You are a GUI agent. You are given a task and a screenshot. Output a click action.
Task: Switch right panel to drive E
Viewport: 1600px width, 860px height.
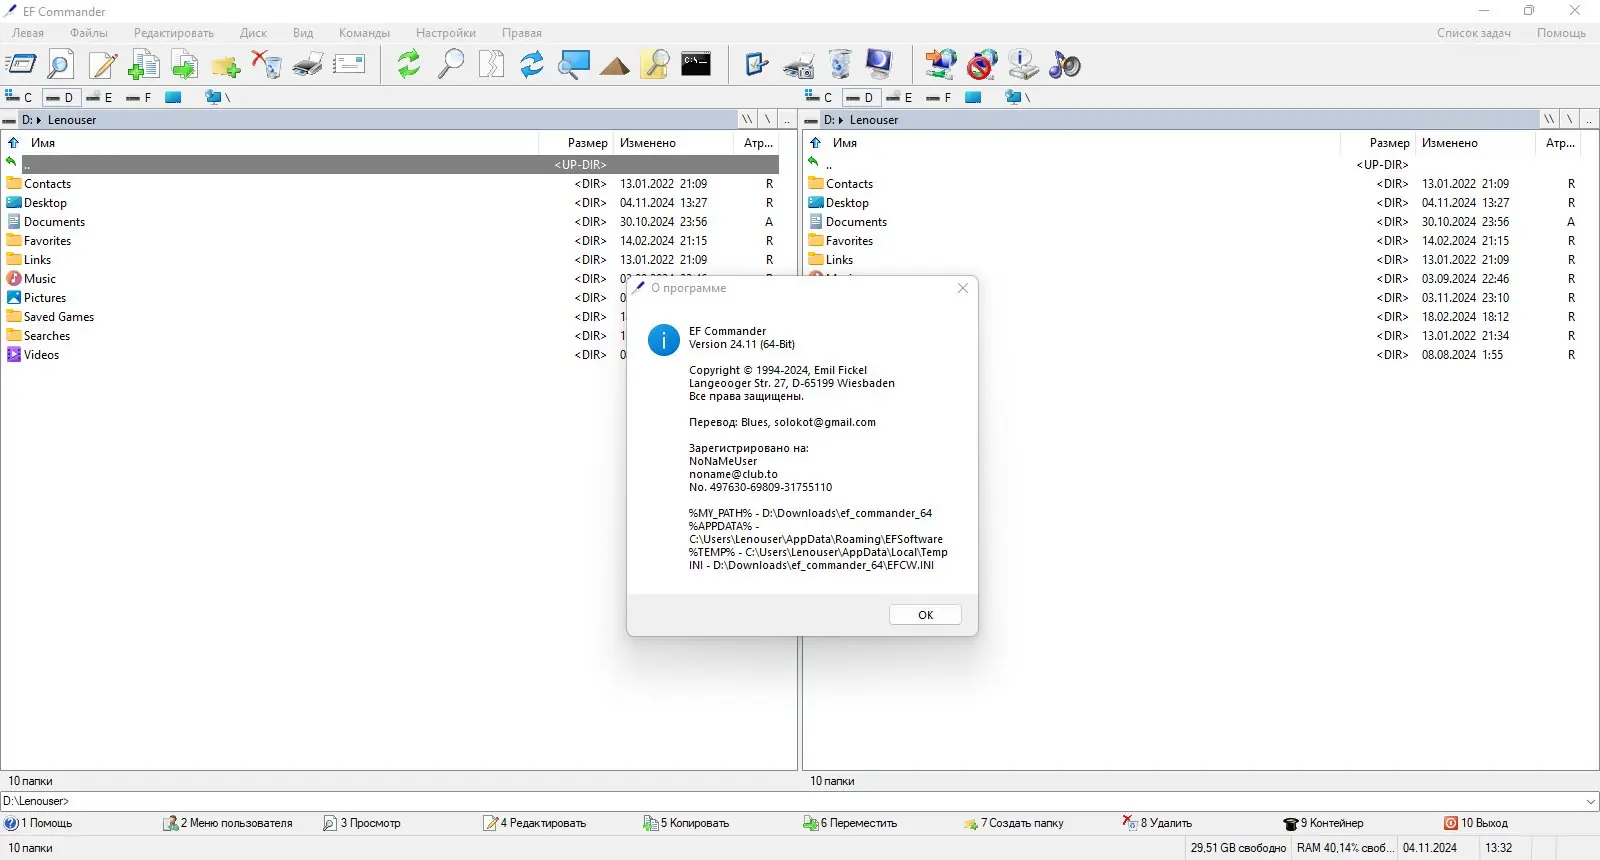click(x=900, y=97)
